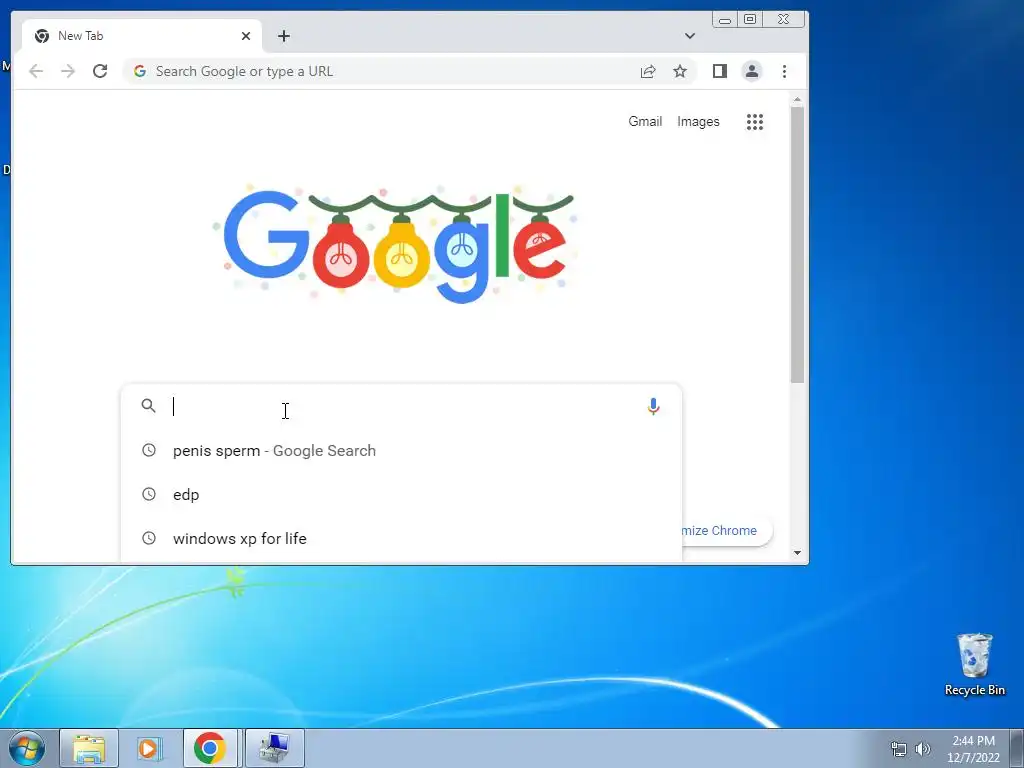Minimize the Chrome window
1024x768 pixels.
point(725,20)
